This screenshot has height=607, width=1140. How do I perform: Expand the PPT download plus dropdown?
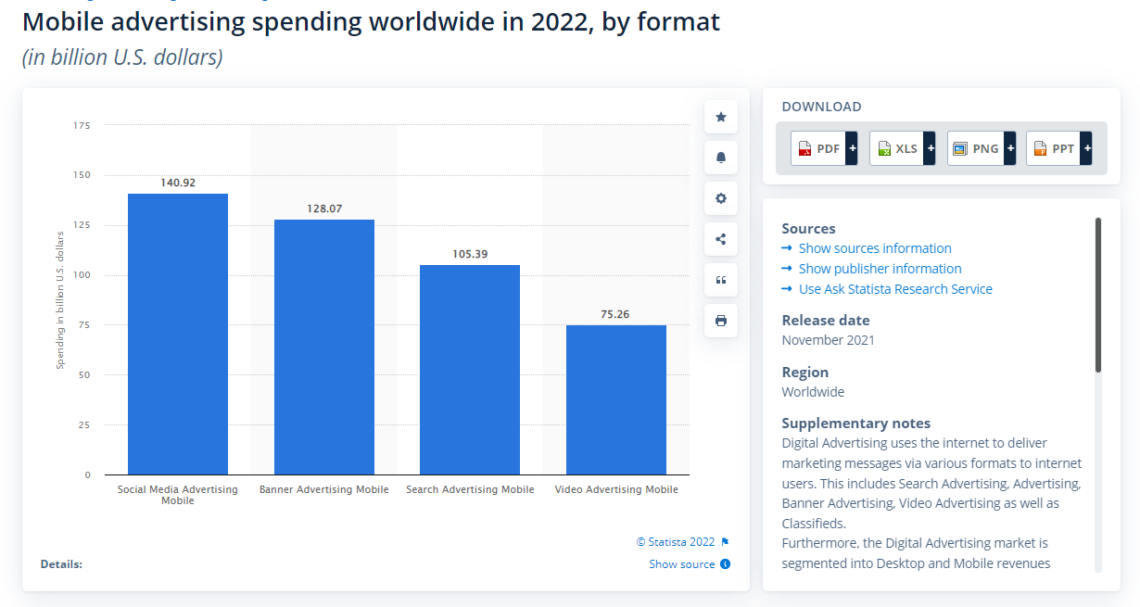(x=1087, y=147)
